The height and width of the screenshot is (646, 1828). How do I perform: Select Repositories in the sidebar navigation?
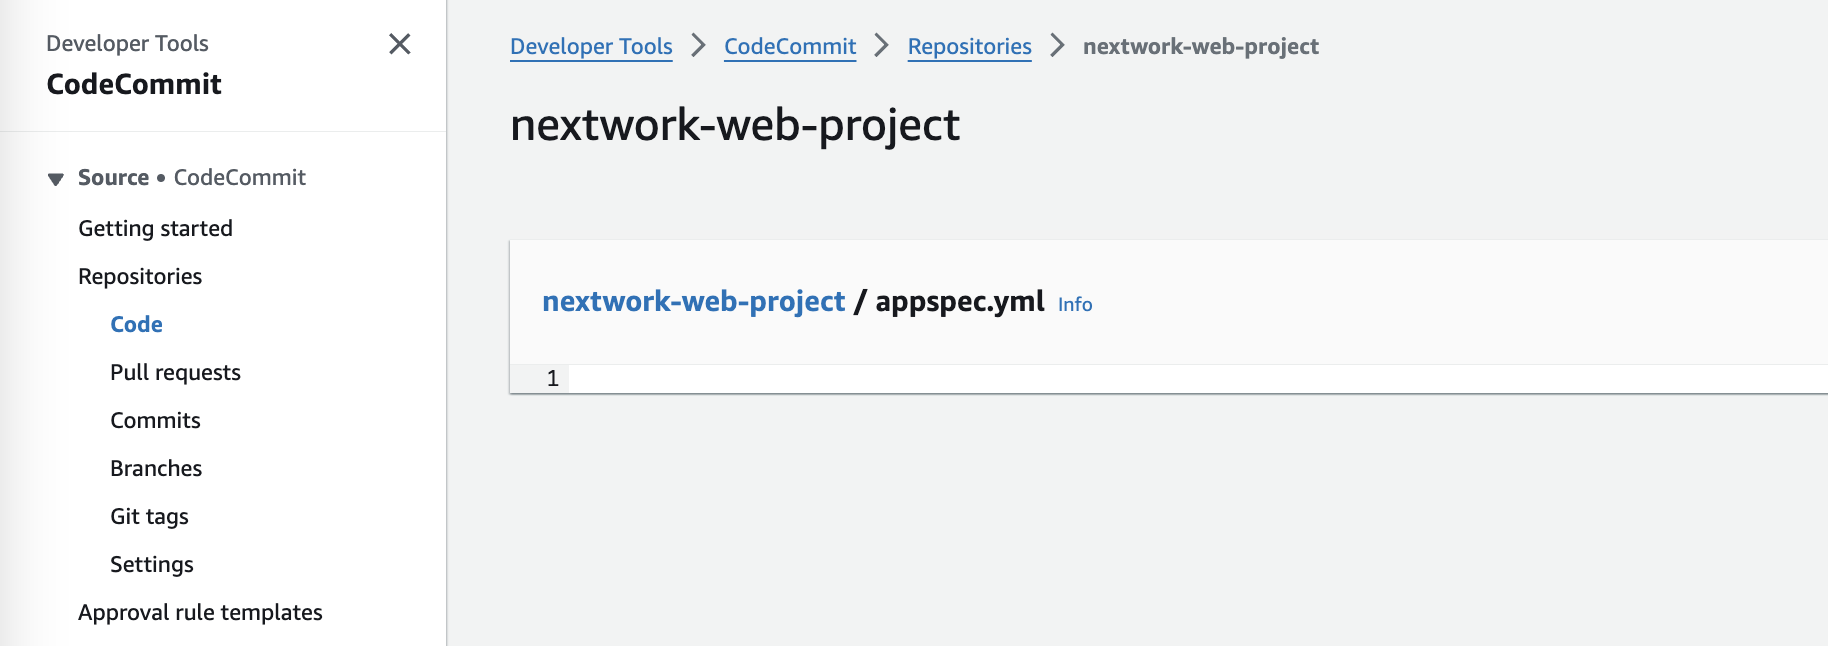pyautogui.click(x=140, y=276)
